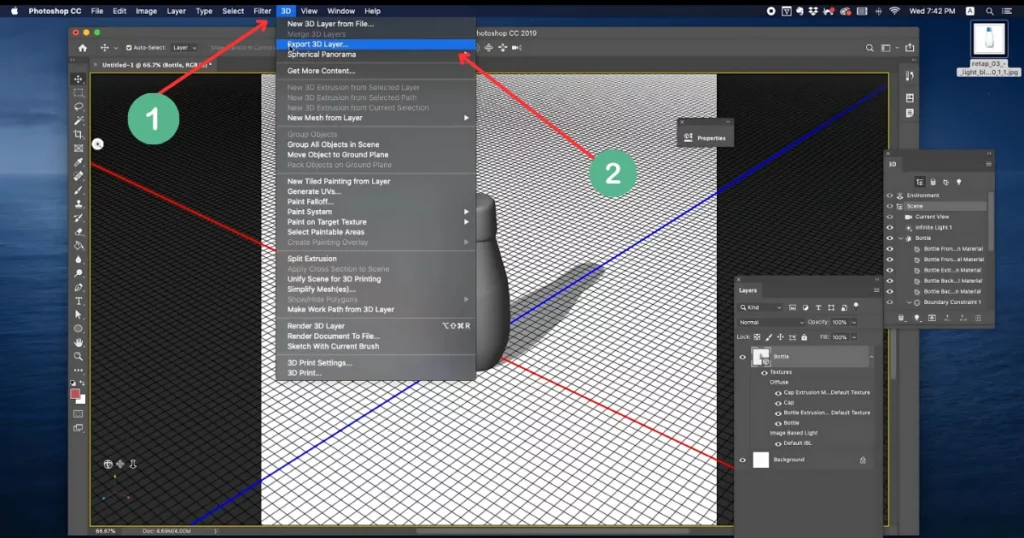1024x538 pixels.
Task: Hide the Environment in 3D panel
Action: coord(889,195)
